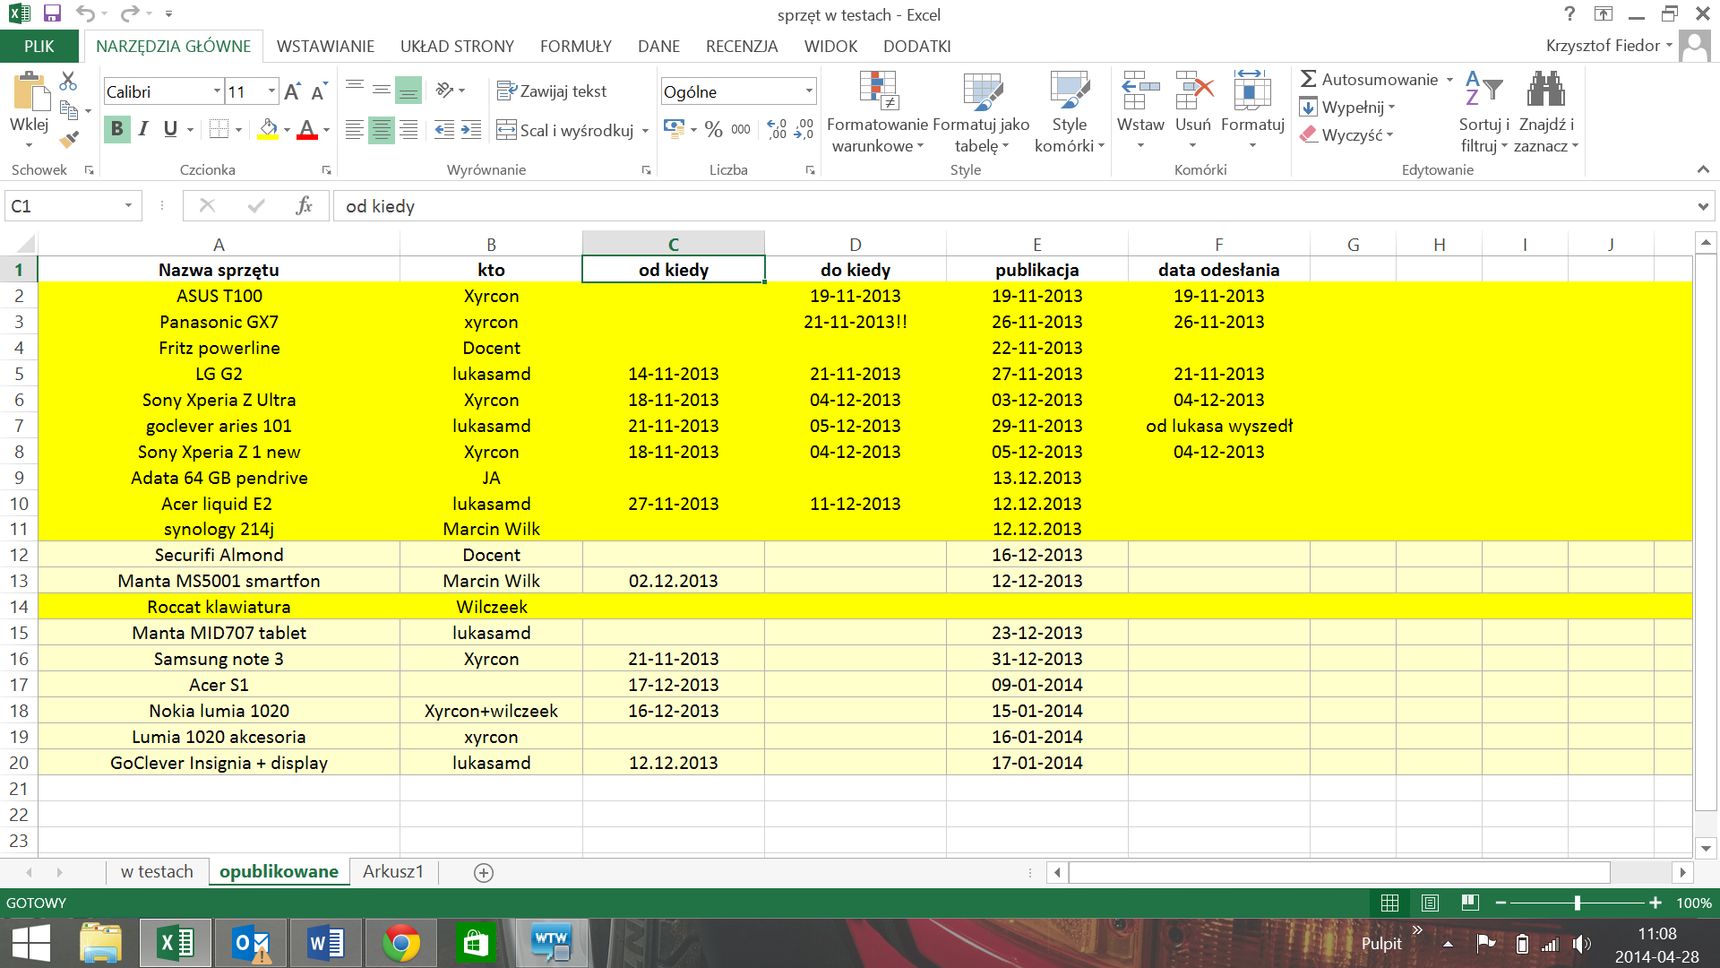Image resolution: width=1720 pixels, height=968 pixels.
Task: Switch to the WSTAWIANIE ribbon tab
Action: pyautogui.click(x=325, y=46)
